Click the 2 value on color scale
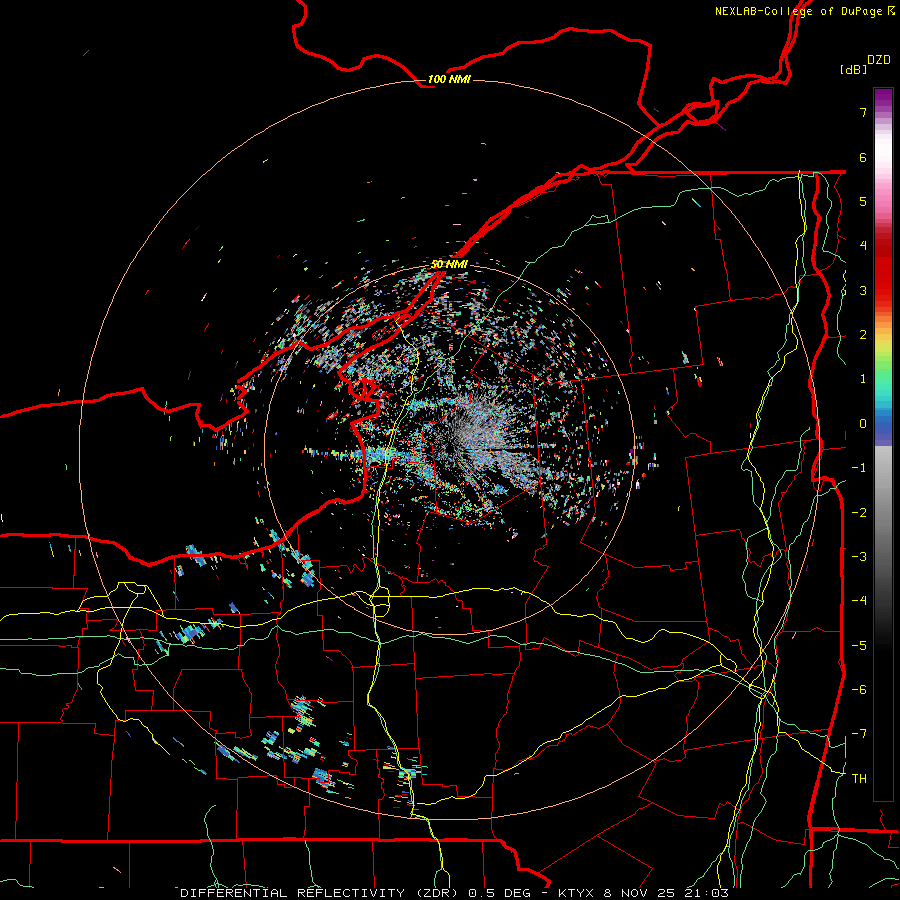 pyautogui.click(x=863, y=335)
